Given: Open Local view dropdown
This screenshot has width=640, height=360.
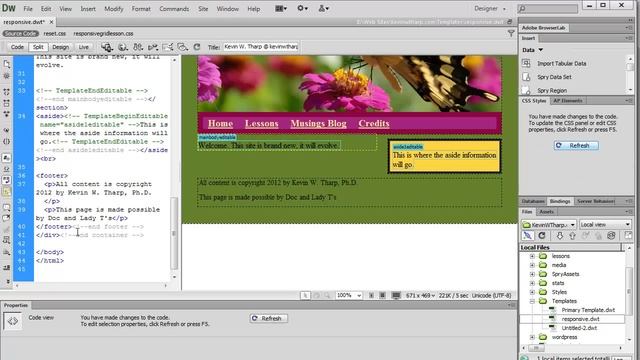Looking at the screenshot, I should point(605,224).
